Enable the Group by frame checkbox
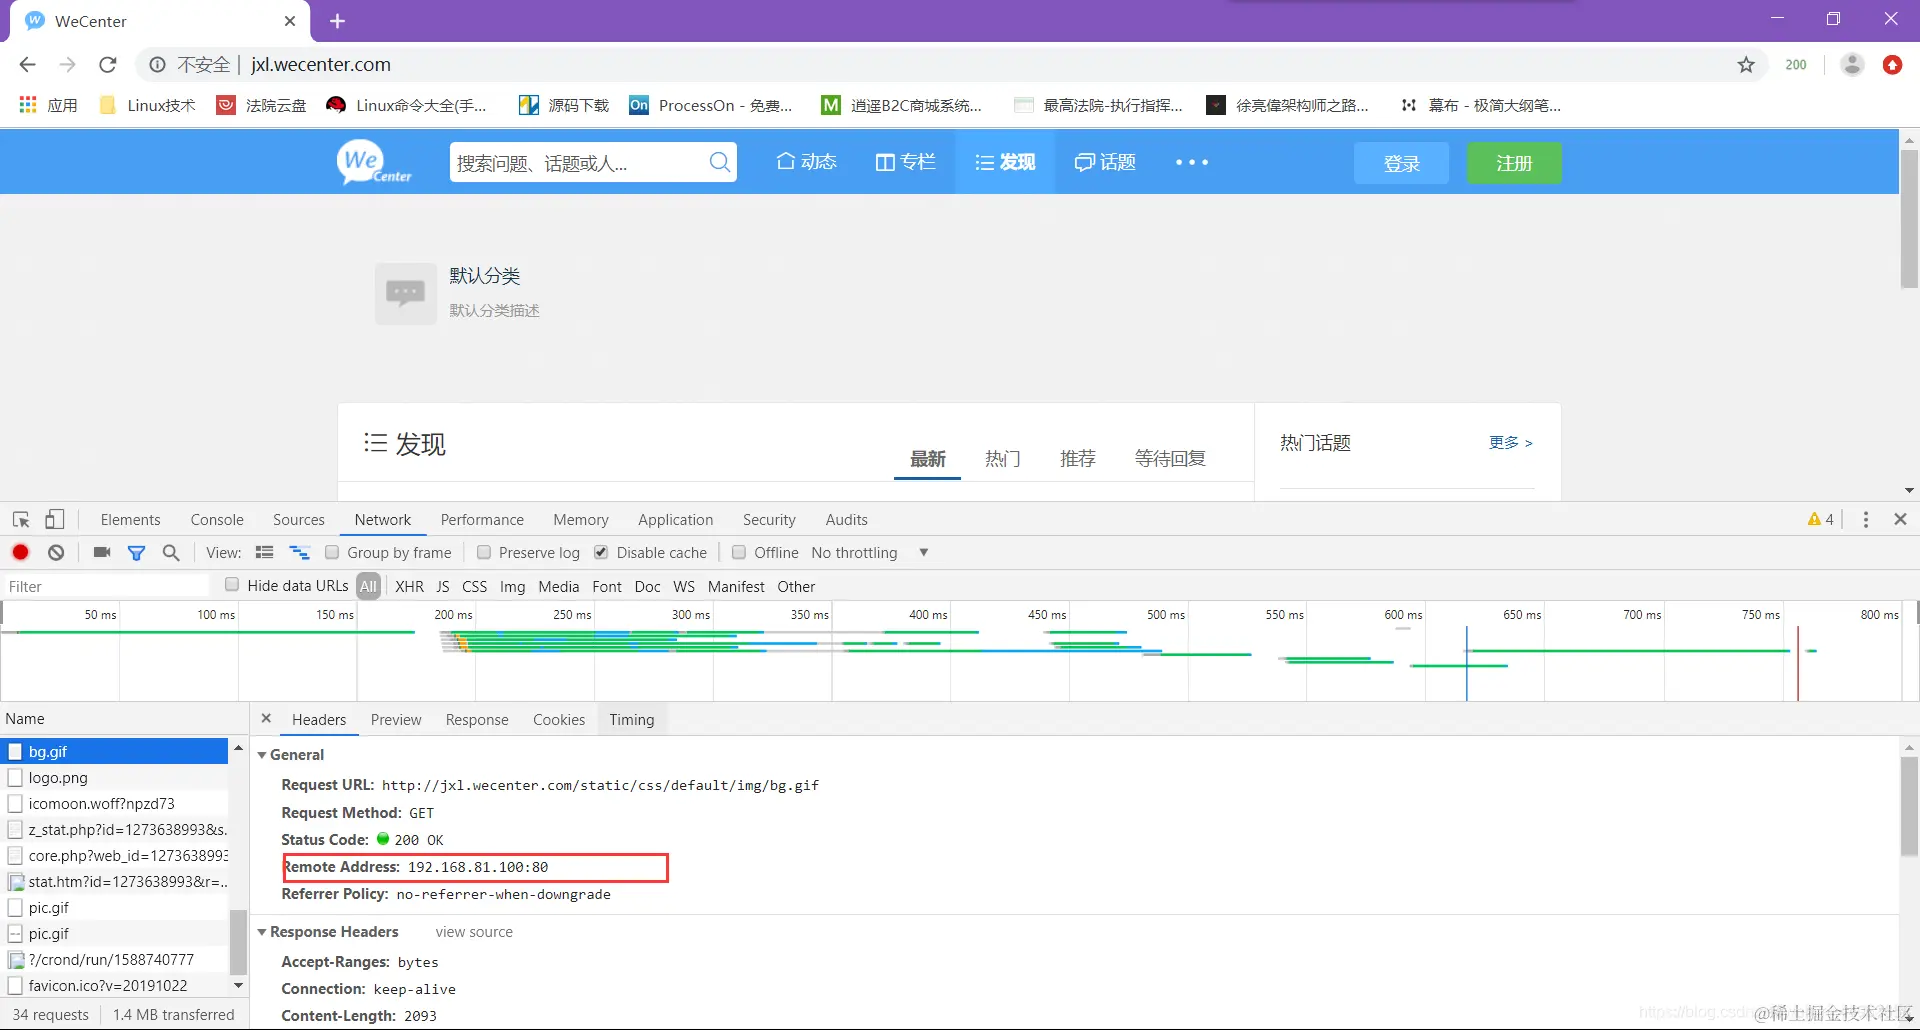The image size is (1920, 1030). click(332, 552)
